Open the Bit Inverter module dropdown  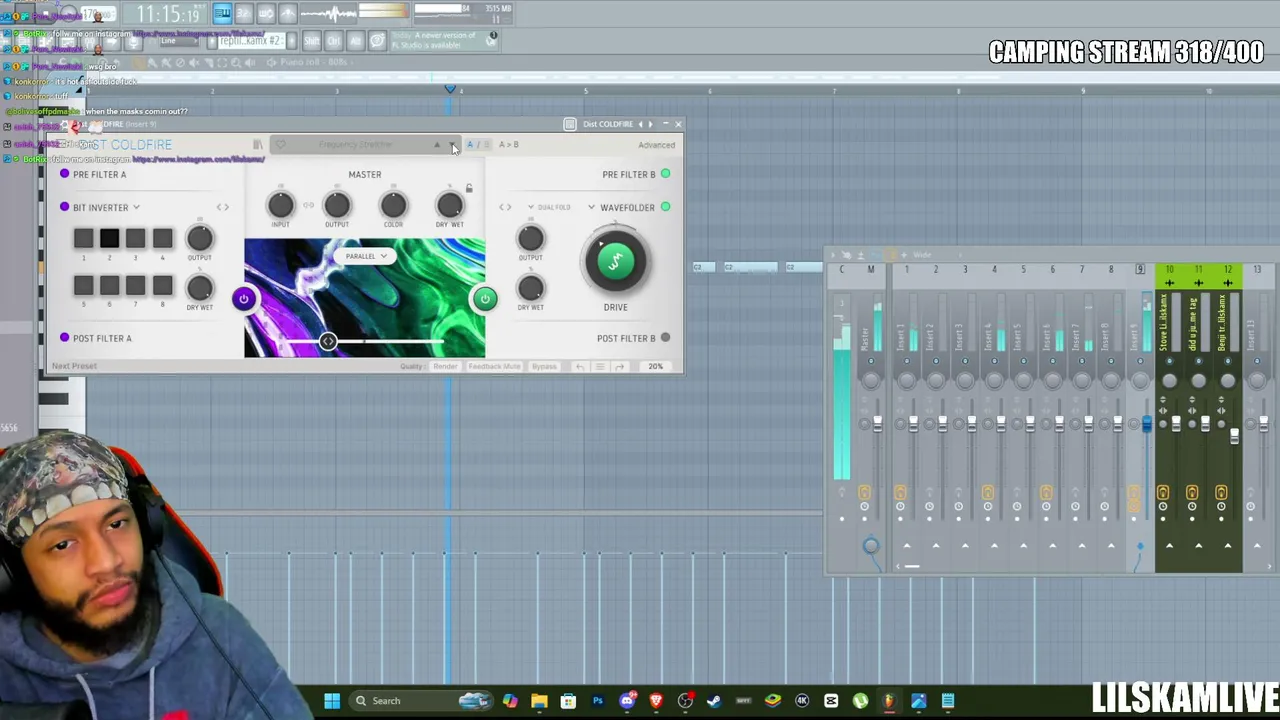(x=136, y=208)
